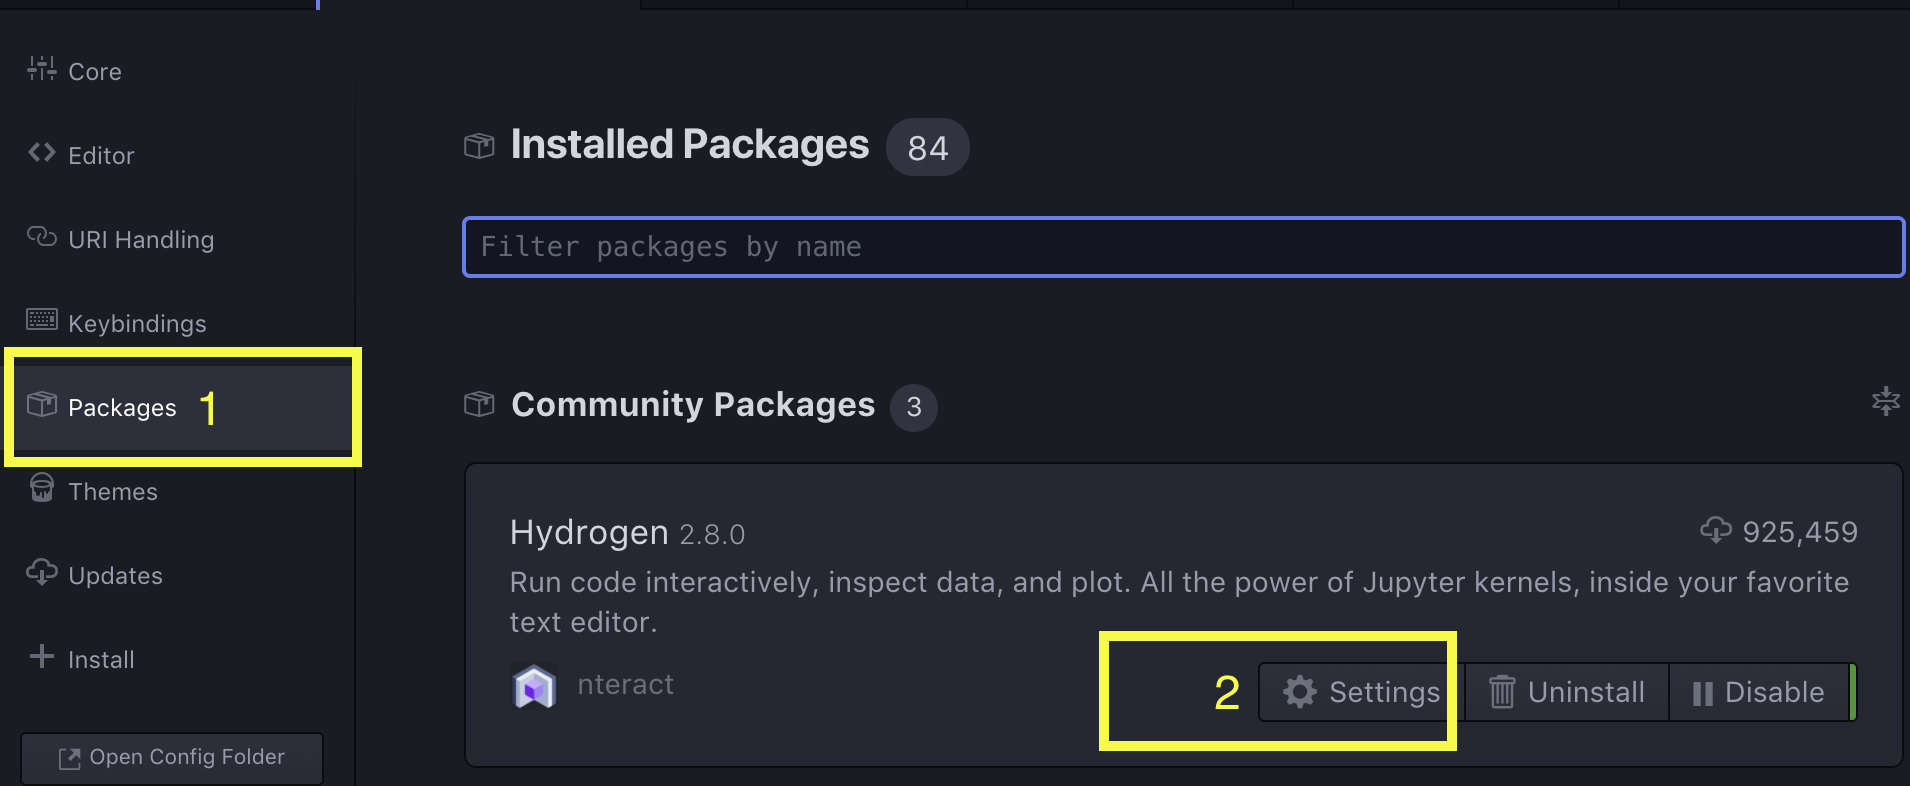Click the Install plus icon
Screen dimensions: 1910x786
pyautogui.click(x=41, y=657)
